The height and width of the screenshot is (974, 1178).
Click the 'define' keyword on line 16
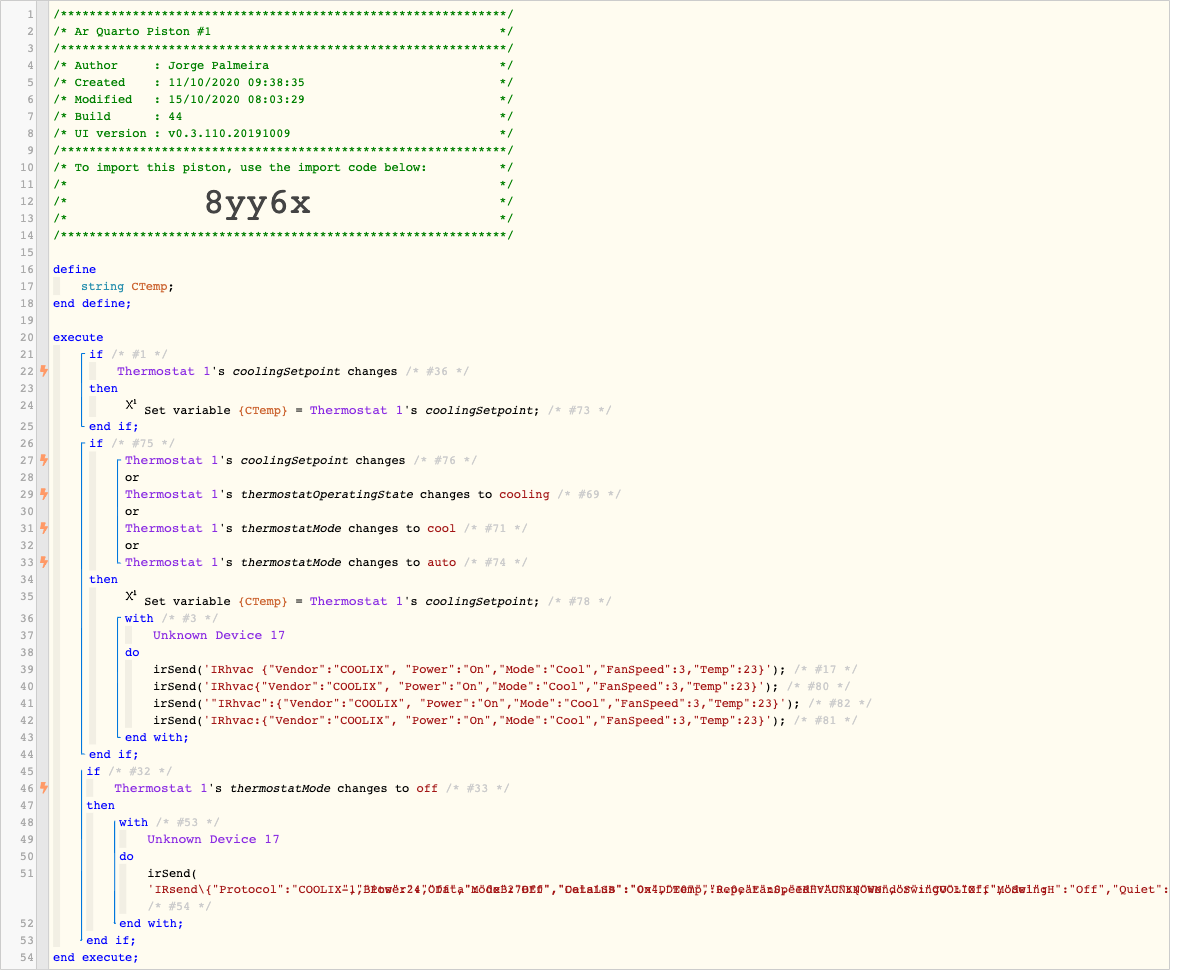coord(74,269)
